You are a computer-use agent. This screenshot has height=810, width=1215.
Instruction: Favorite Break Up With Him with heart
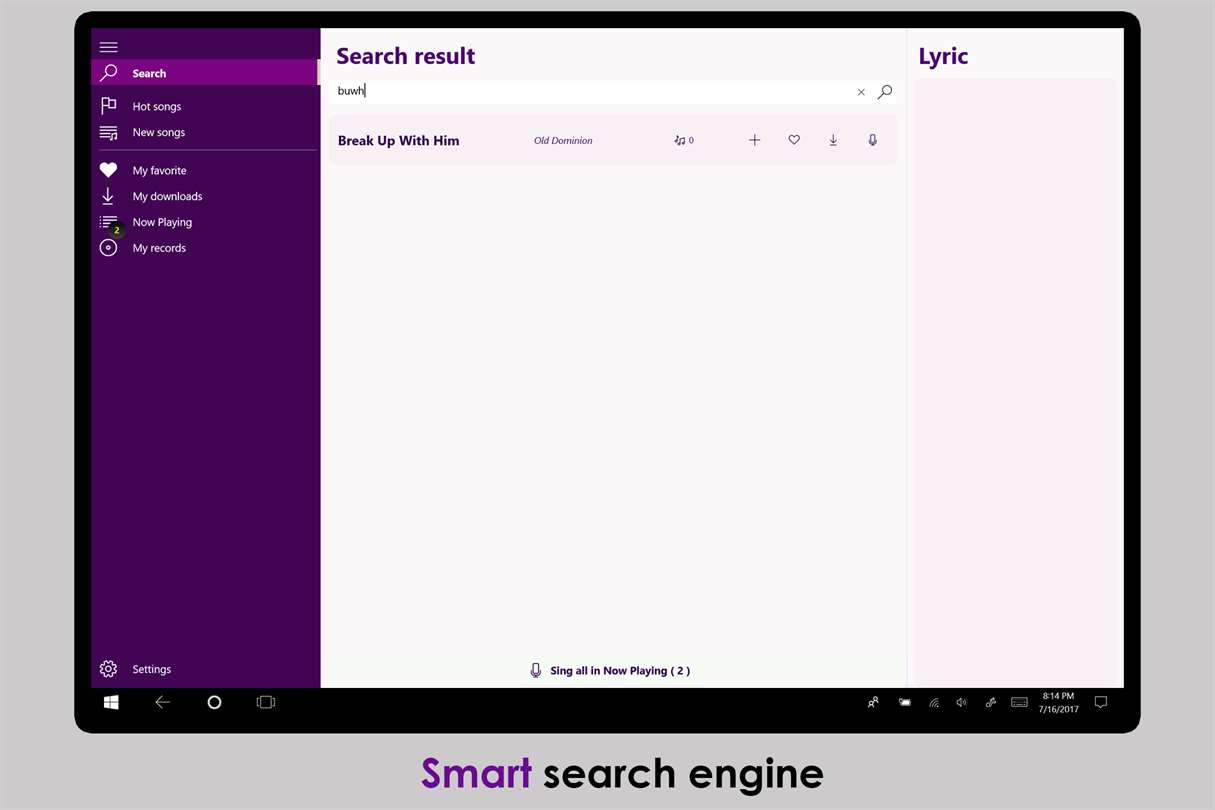(794, 140)
